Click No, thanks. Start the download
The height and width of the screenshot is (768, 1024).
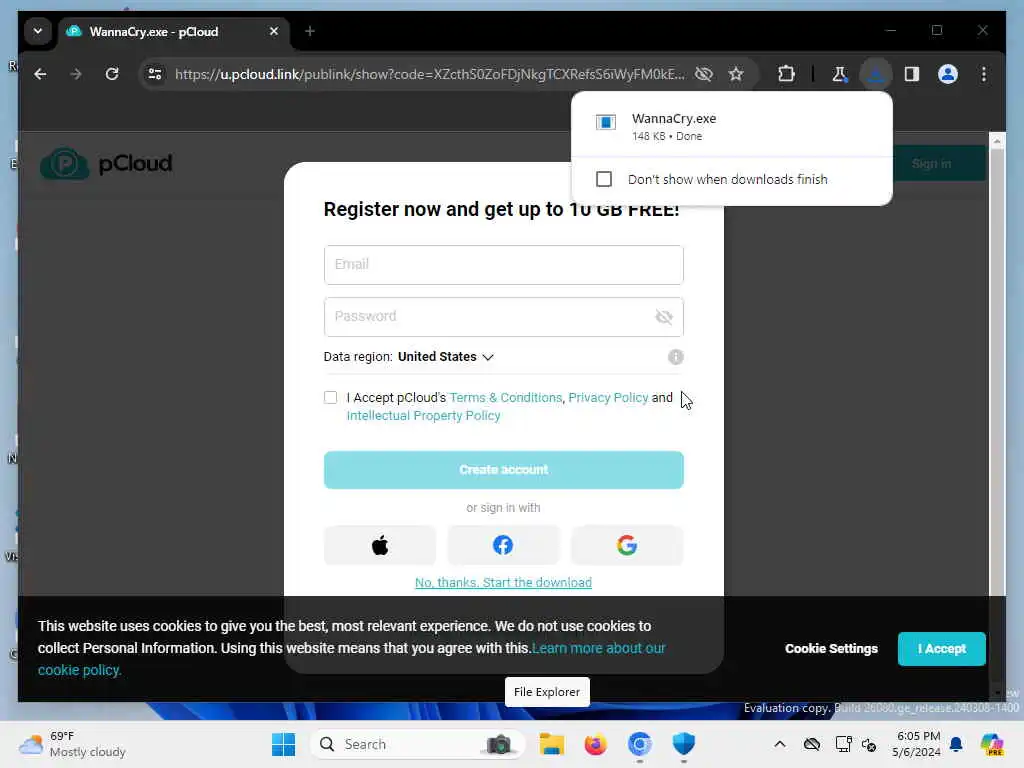click(504, 582)
